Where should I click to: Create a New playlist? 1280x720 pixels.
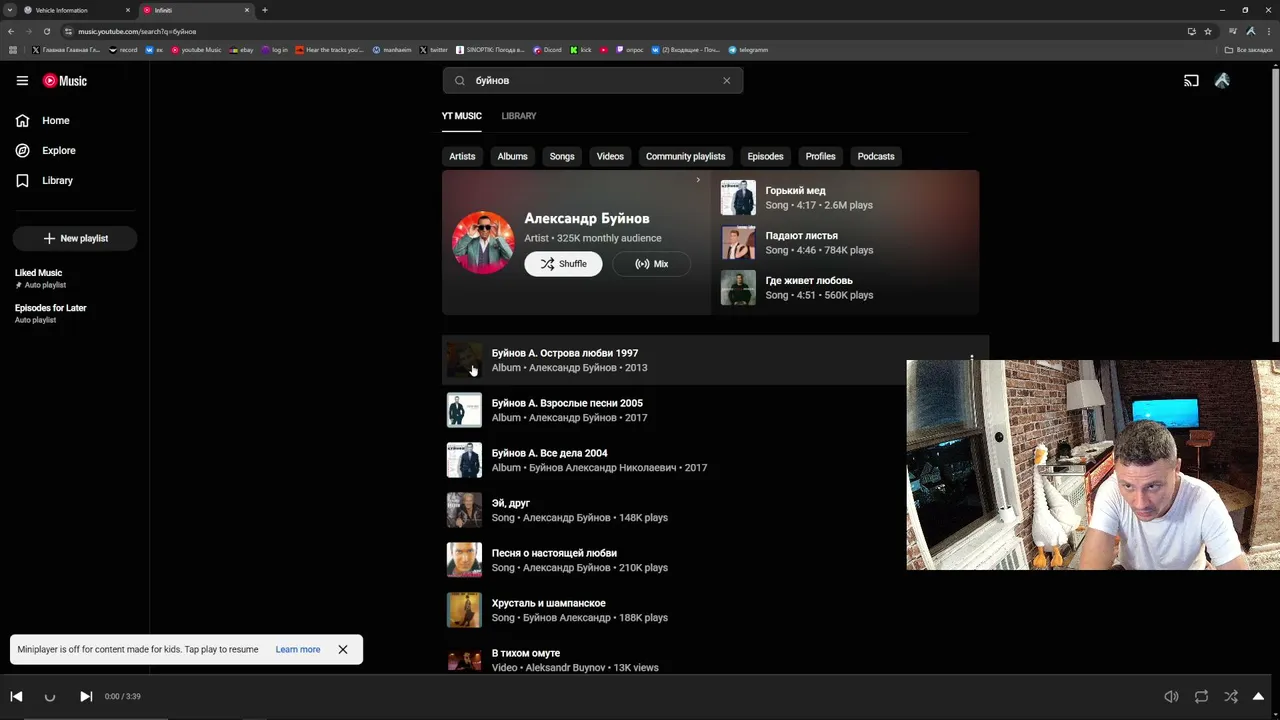[75, 238]
